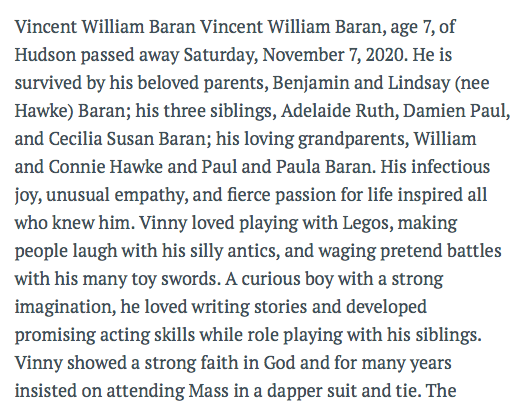Click the word "Mass" in the last line

209,391
